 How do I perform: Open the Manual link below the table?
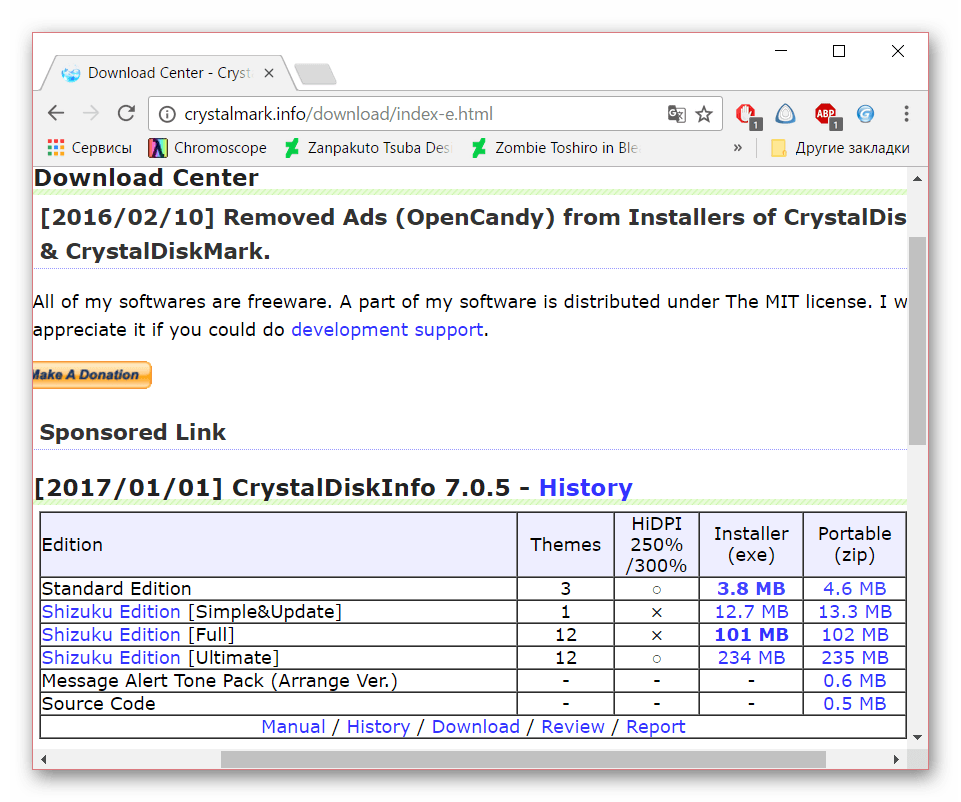pos(294,727)
